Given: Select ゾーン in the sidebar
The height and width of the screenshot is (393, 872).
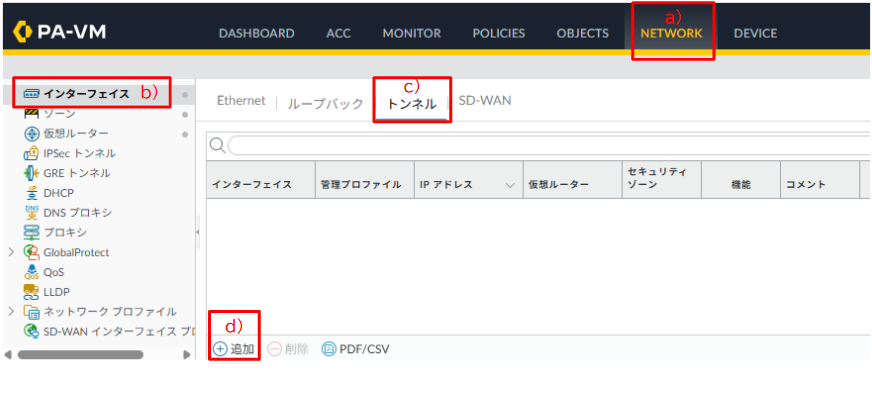Looking at the screenshot, I should (60, 114).
